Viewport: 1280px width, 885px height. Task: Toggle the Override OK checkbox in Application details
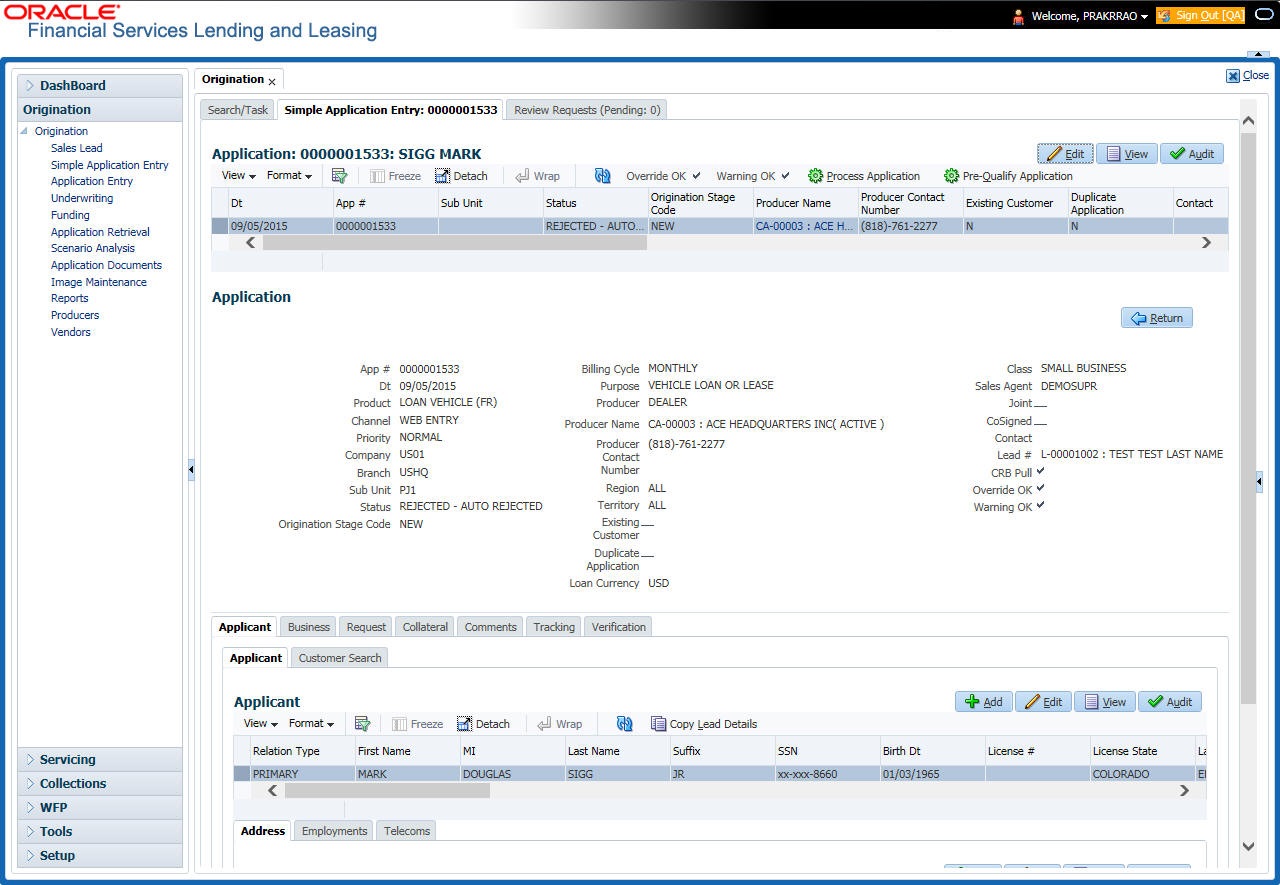(x=1041, y=488)
